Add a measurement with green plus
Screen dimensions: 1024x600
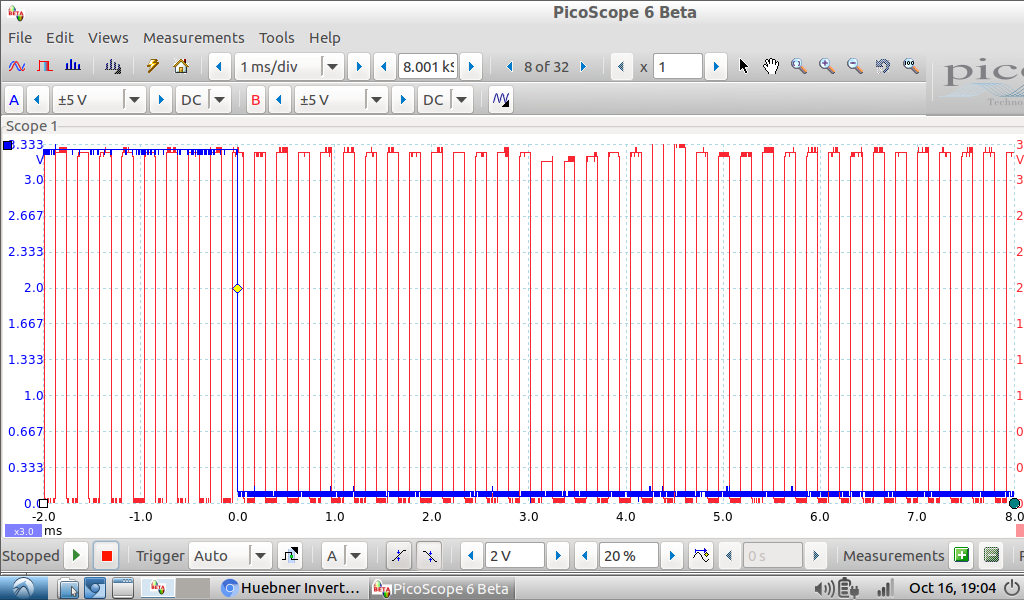point(961,556)
